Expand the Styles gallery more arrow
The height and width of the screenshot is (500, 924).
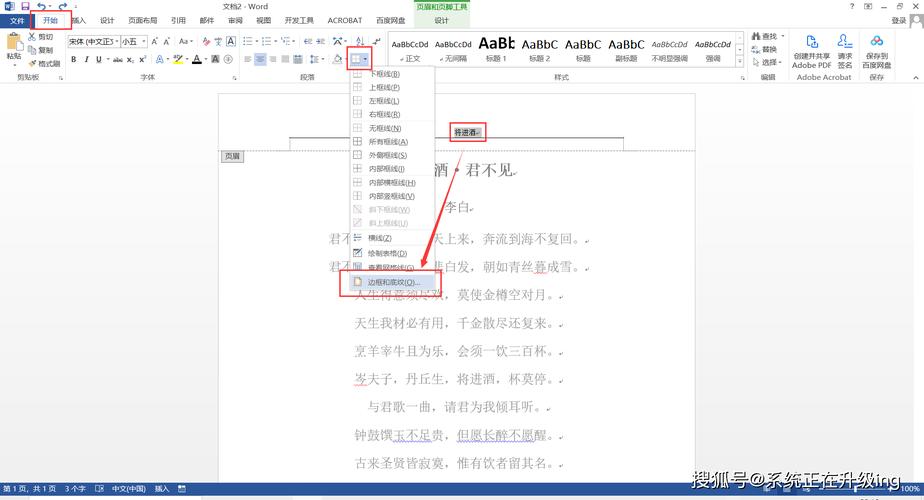[x=740, y=61]
